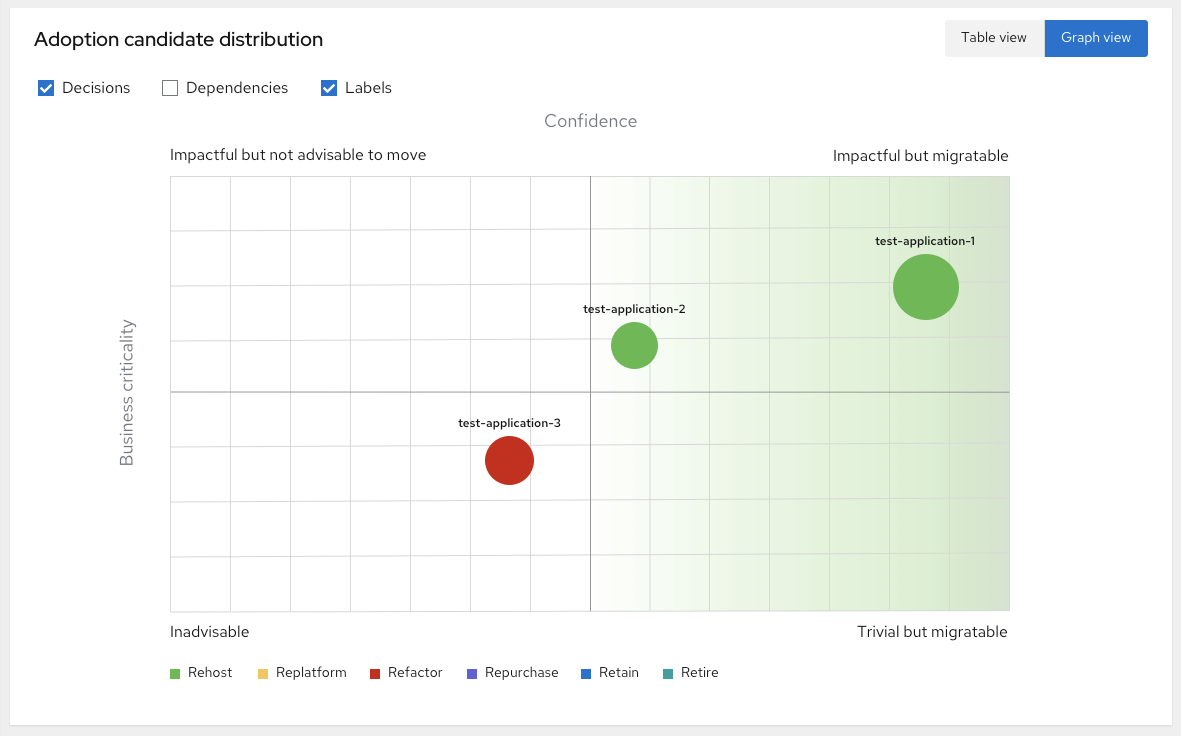Click the Repurchase legend label

(x=521, y=673)
